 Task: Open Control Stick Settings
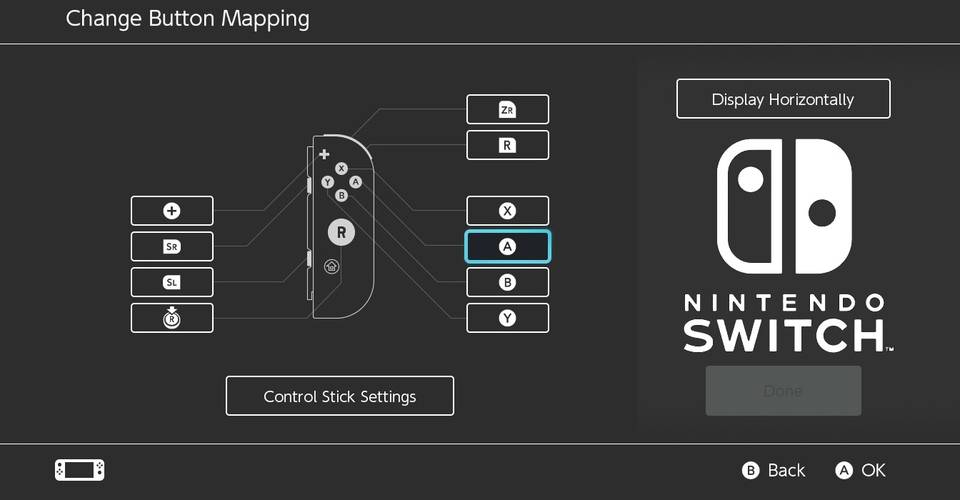pyautogui.click(x=339, y=396)
